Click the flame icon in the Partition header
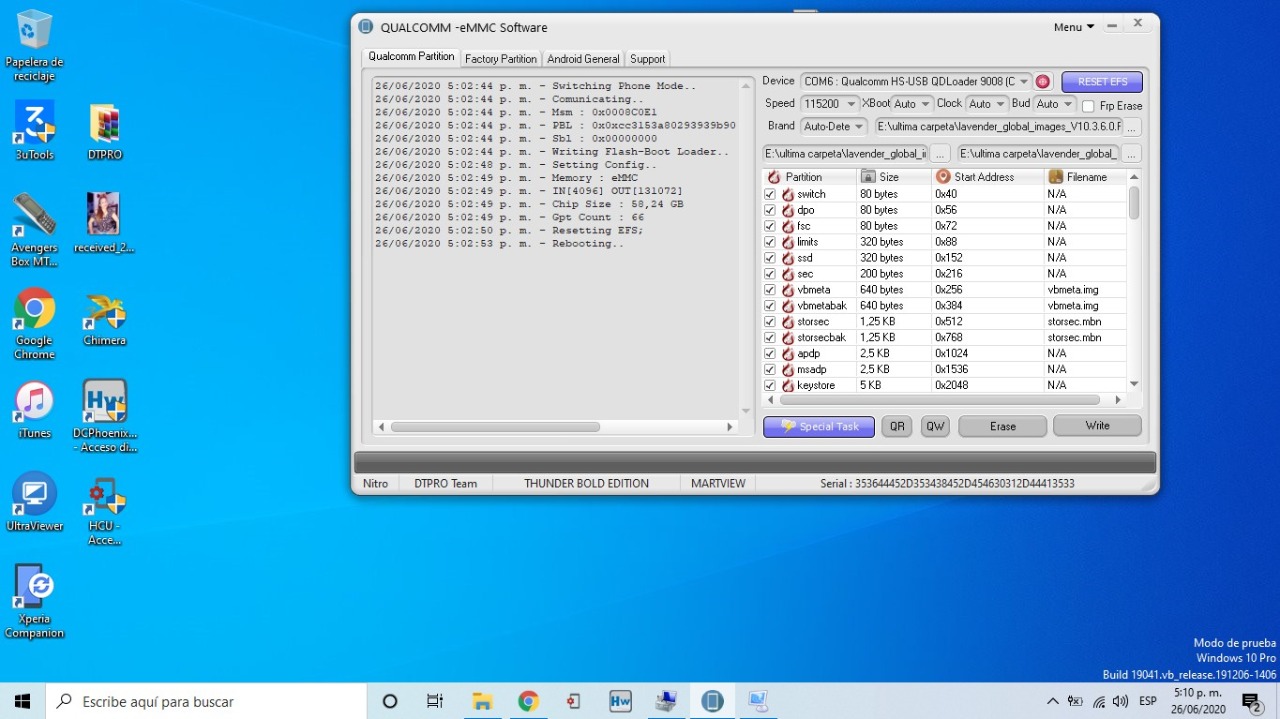This screenshot has width=1280, height=719. coord(774,177)
